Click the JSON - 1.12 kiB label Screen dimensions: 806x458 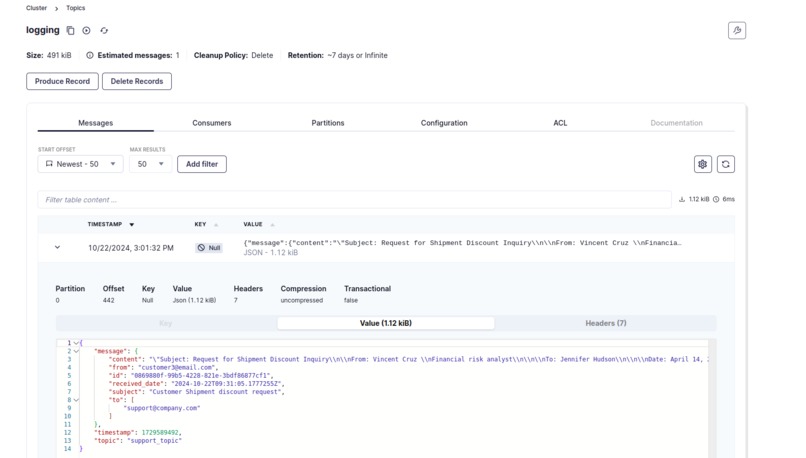(270, 252)
